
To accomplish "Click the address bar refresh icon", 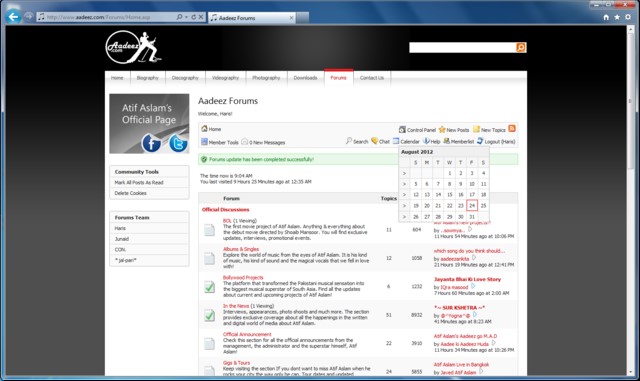I will click(x=194, y=17).
